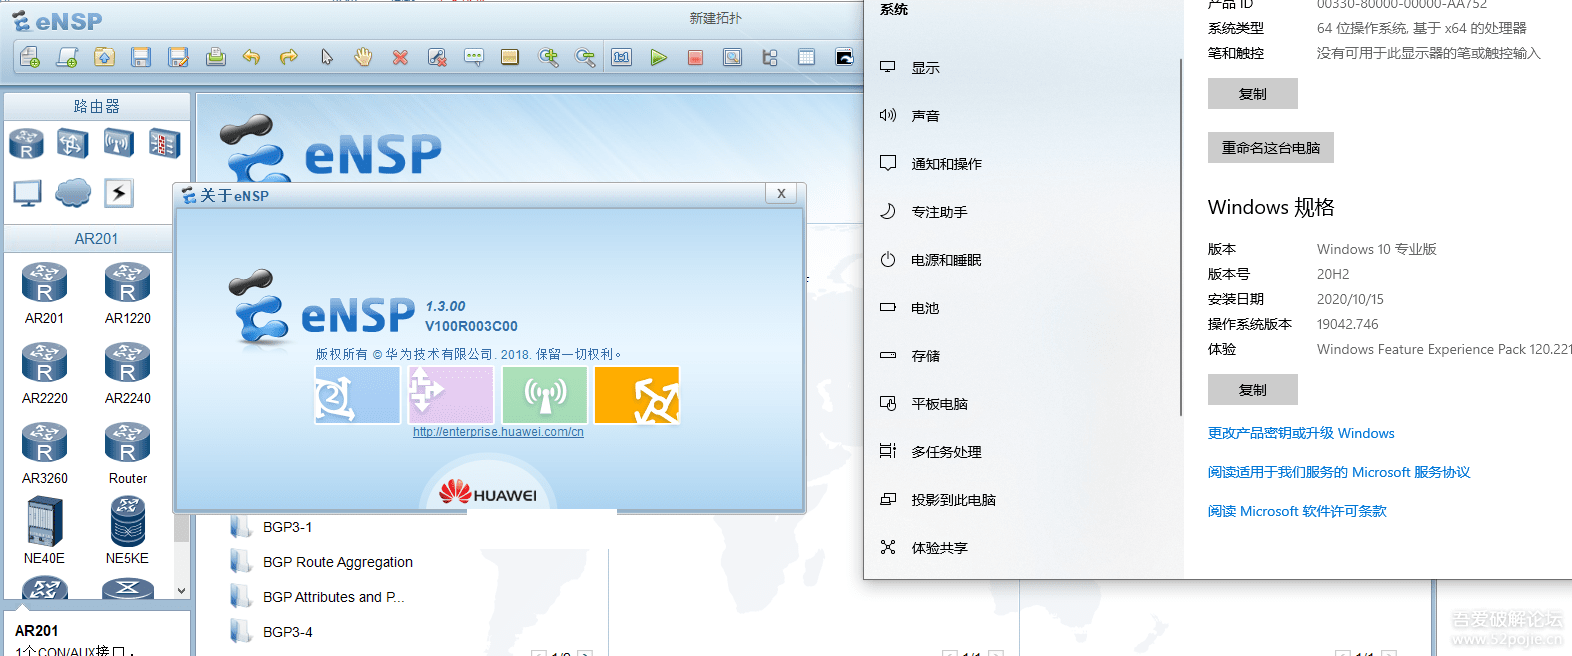This screenshot has width=1572, height=656.
Task: Pick the NE40E device
Action: (45, 531)
